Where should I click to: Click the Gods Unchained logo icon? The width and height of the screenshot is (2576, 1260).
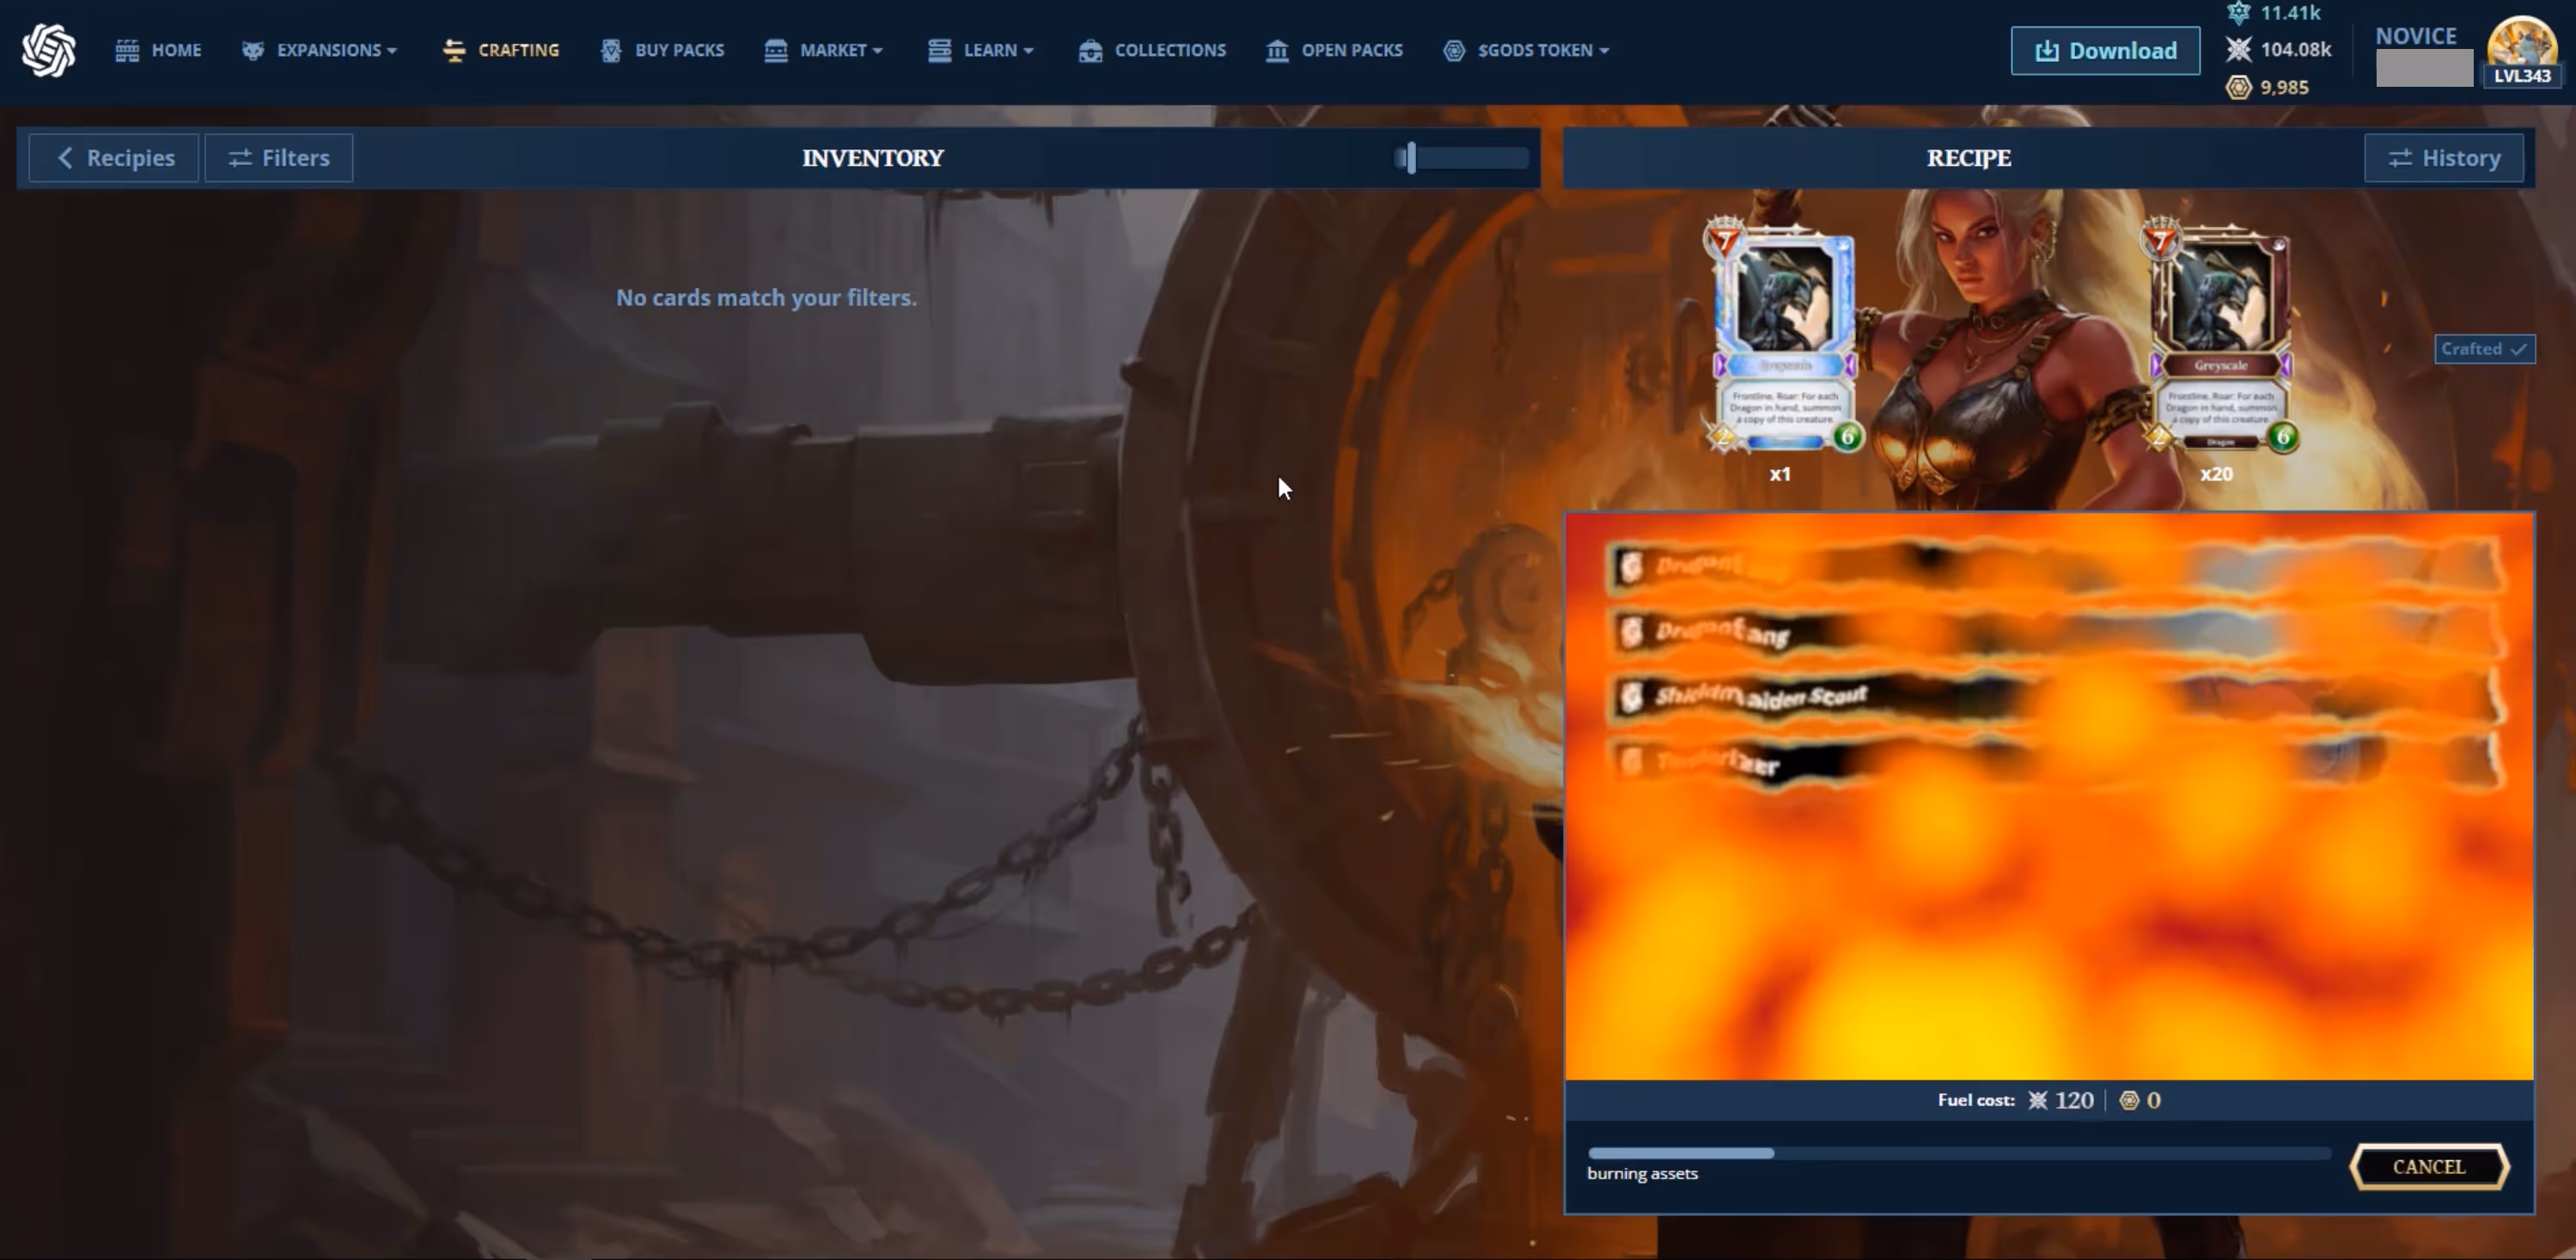[48, 50]
